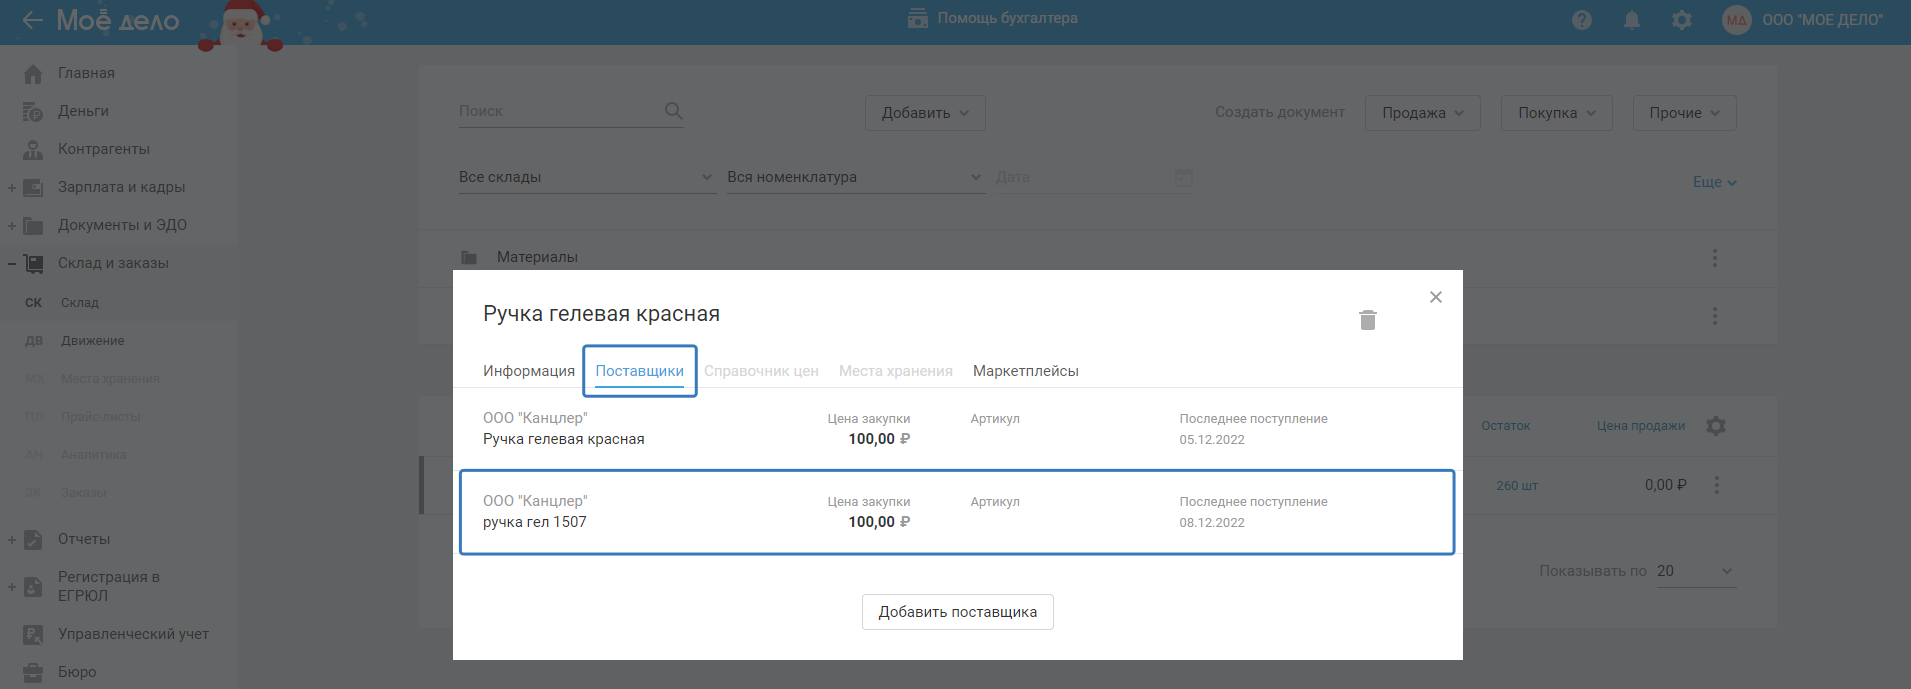Select the supplier row ручка гел 1507
Image resolution: width=1911 pixels, height=689 pixels.
(x=956, y=512)
